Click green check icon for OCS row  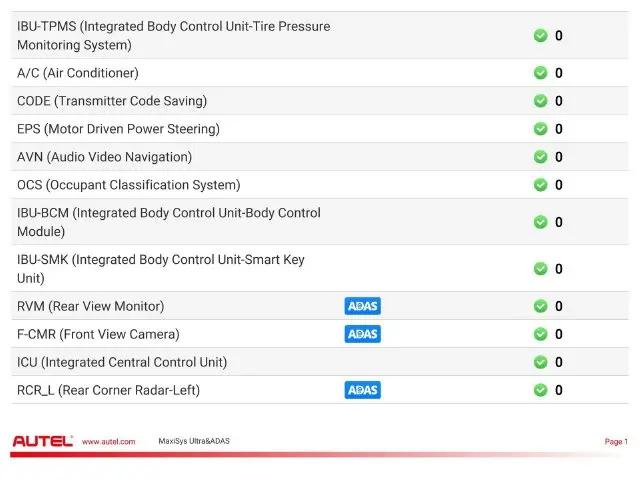tap(540, 184)
